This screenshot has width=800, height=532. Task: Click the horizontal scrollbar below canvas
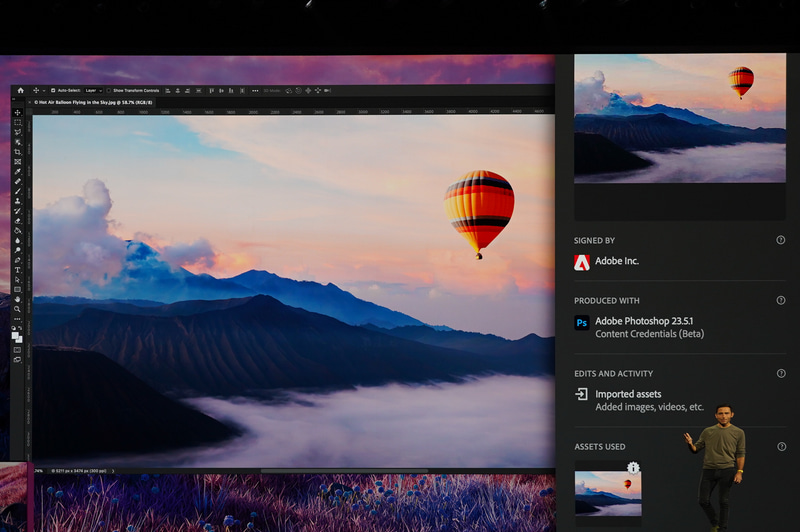click(344, 471)
